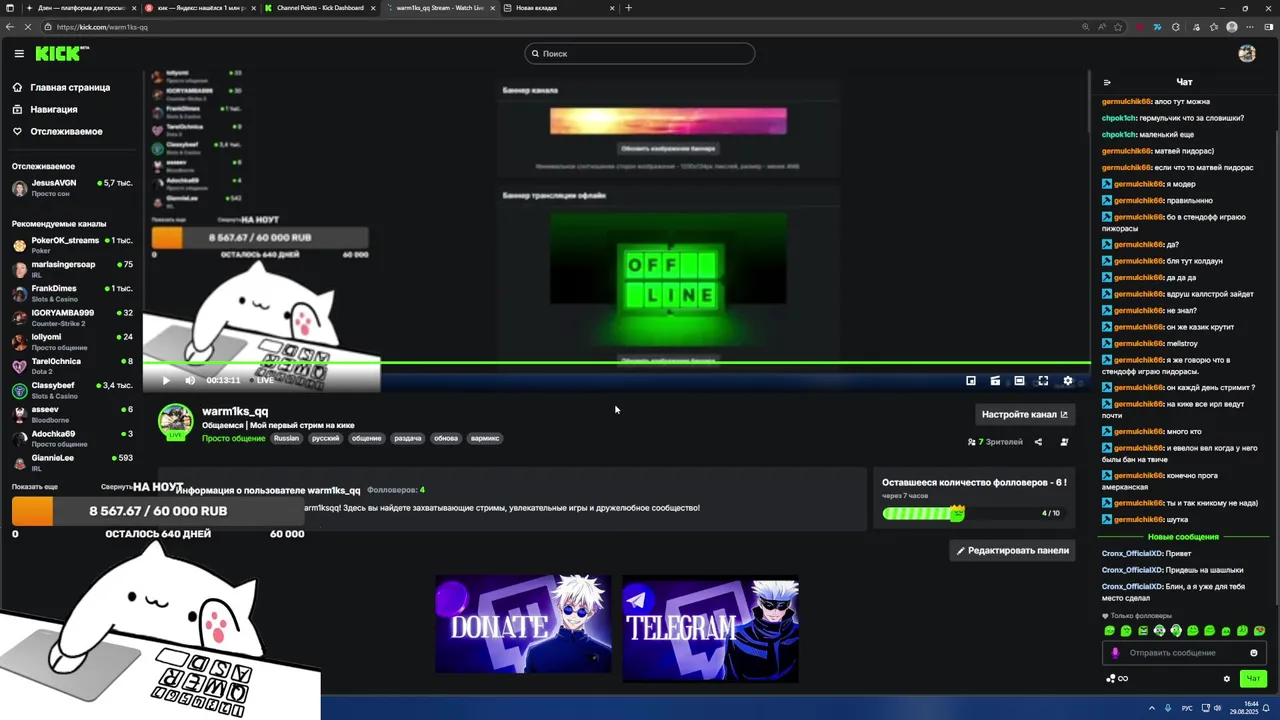Open a new browser tab with plus
The width and height of the screenshot is (1280, 720).
click(x=628, y=8)
